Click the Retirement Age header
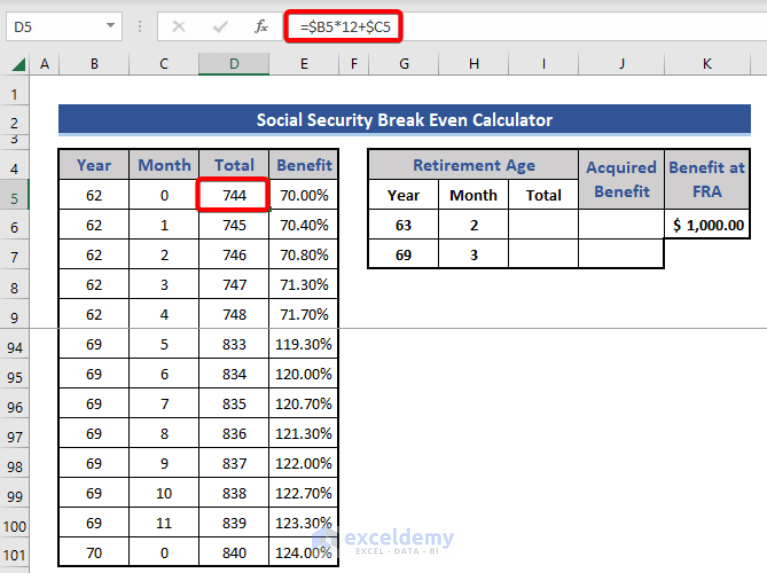 pyautogui.click(x=474, y=165)
